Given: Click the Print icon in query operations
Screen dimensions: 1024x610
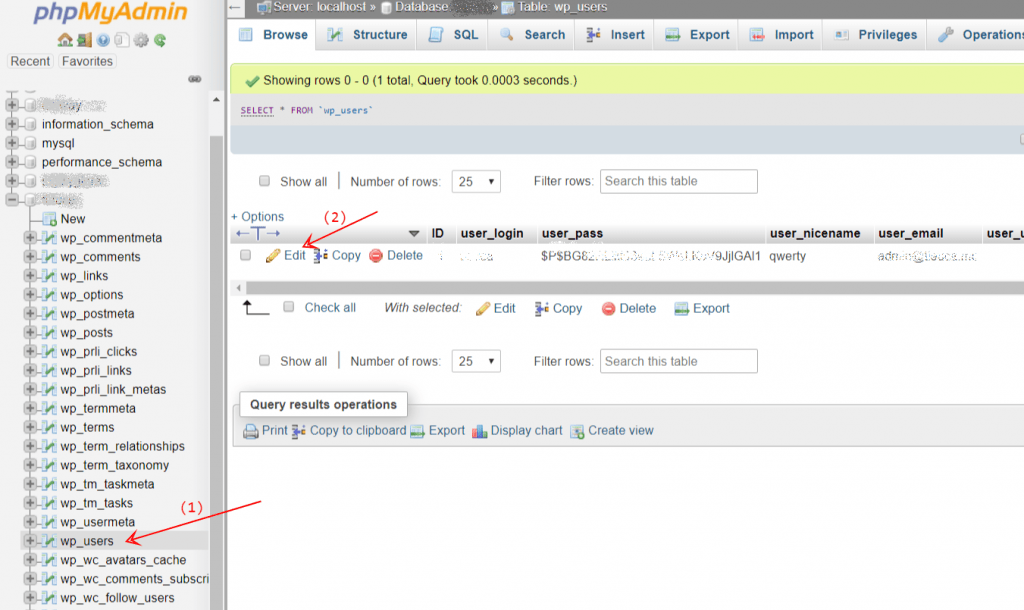Looking at the screenshot, I should click(x=251, y=431).
